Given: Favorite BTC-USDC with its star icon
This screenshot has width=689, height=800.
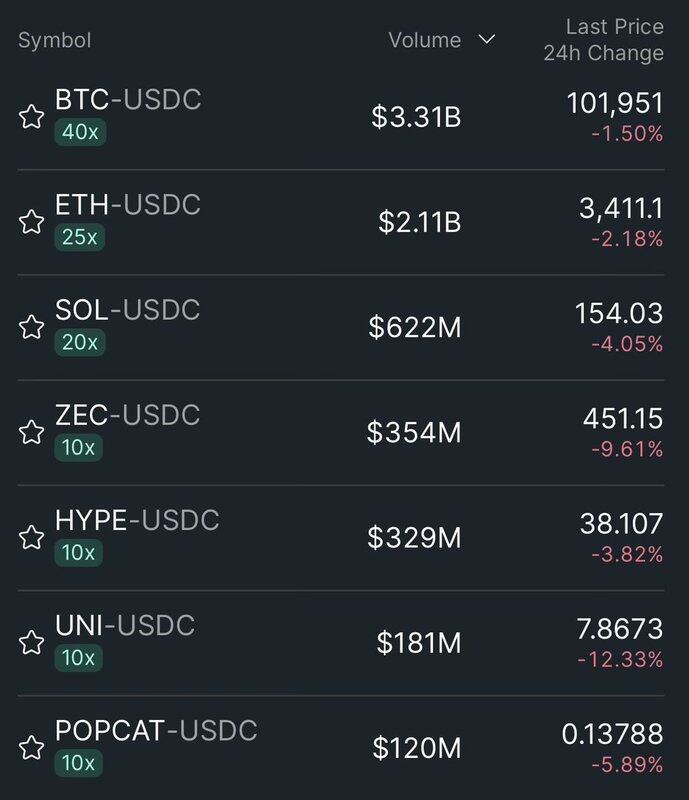Looking at the screenshot, I should click(31, 117).
